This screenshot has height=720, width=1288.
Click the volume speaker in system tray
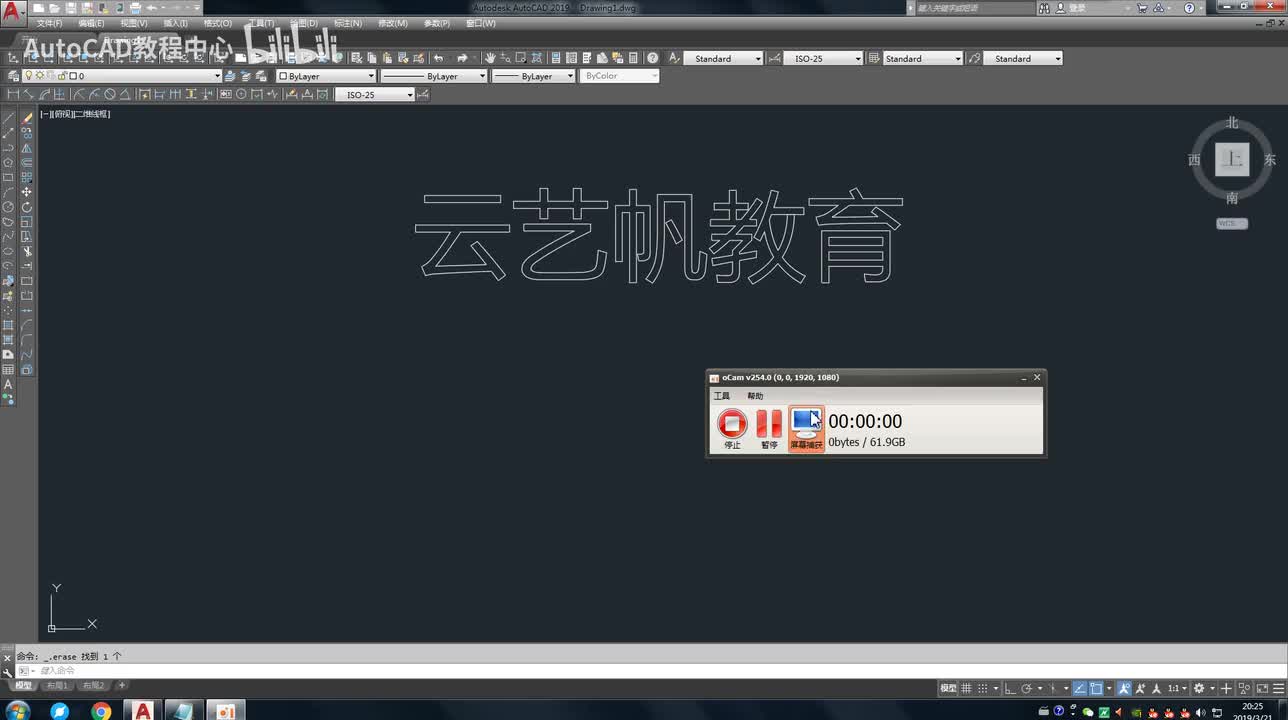pyautogui.click(x=1200, y=711)
